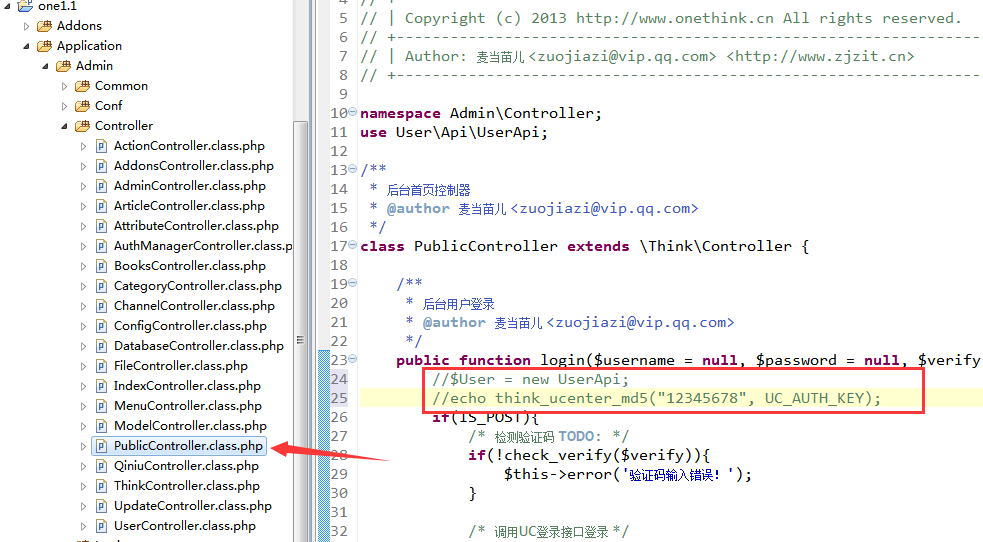
Task: Open IndexController.class.php from the tree
Action: point(187,386)
